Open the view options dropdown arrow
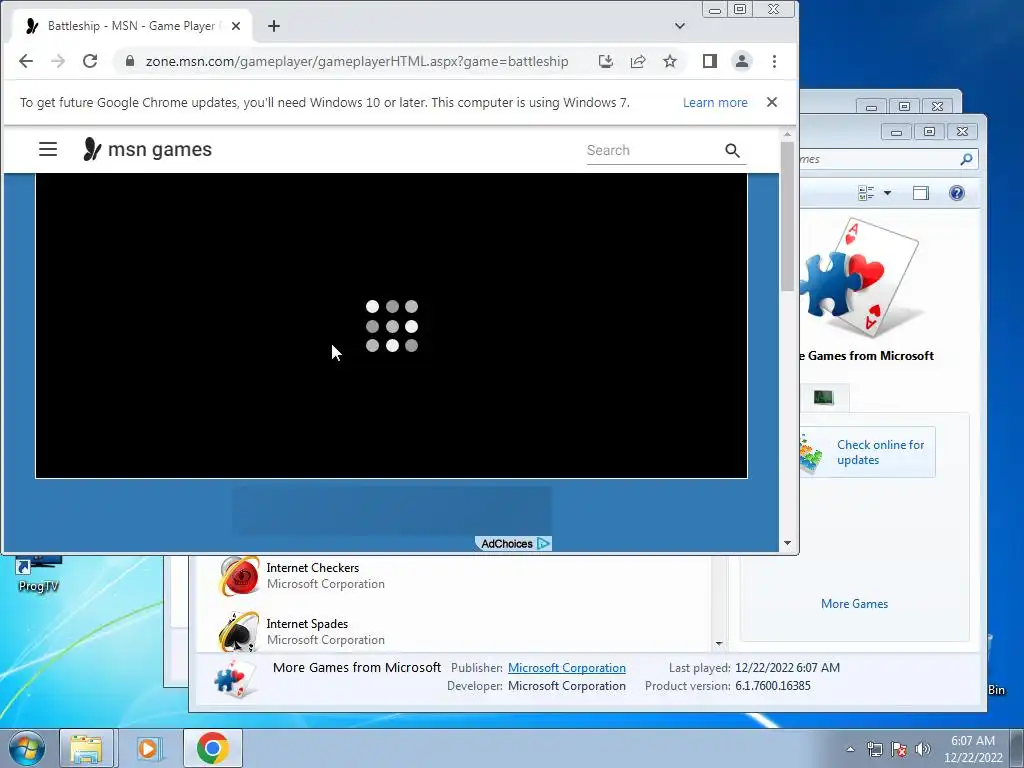This screenshot has height=768, width=1024. 888,193
